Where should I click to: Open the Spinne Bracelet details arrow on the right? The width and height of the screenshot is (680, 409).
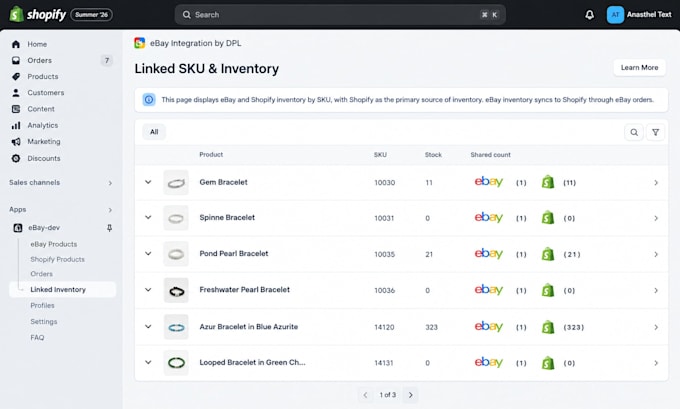click(x=656, y=218)
